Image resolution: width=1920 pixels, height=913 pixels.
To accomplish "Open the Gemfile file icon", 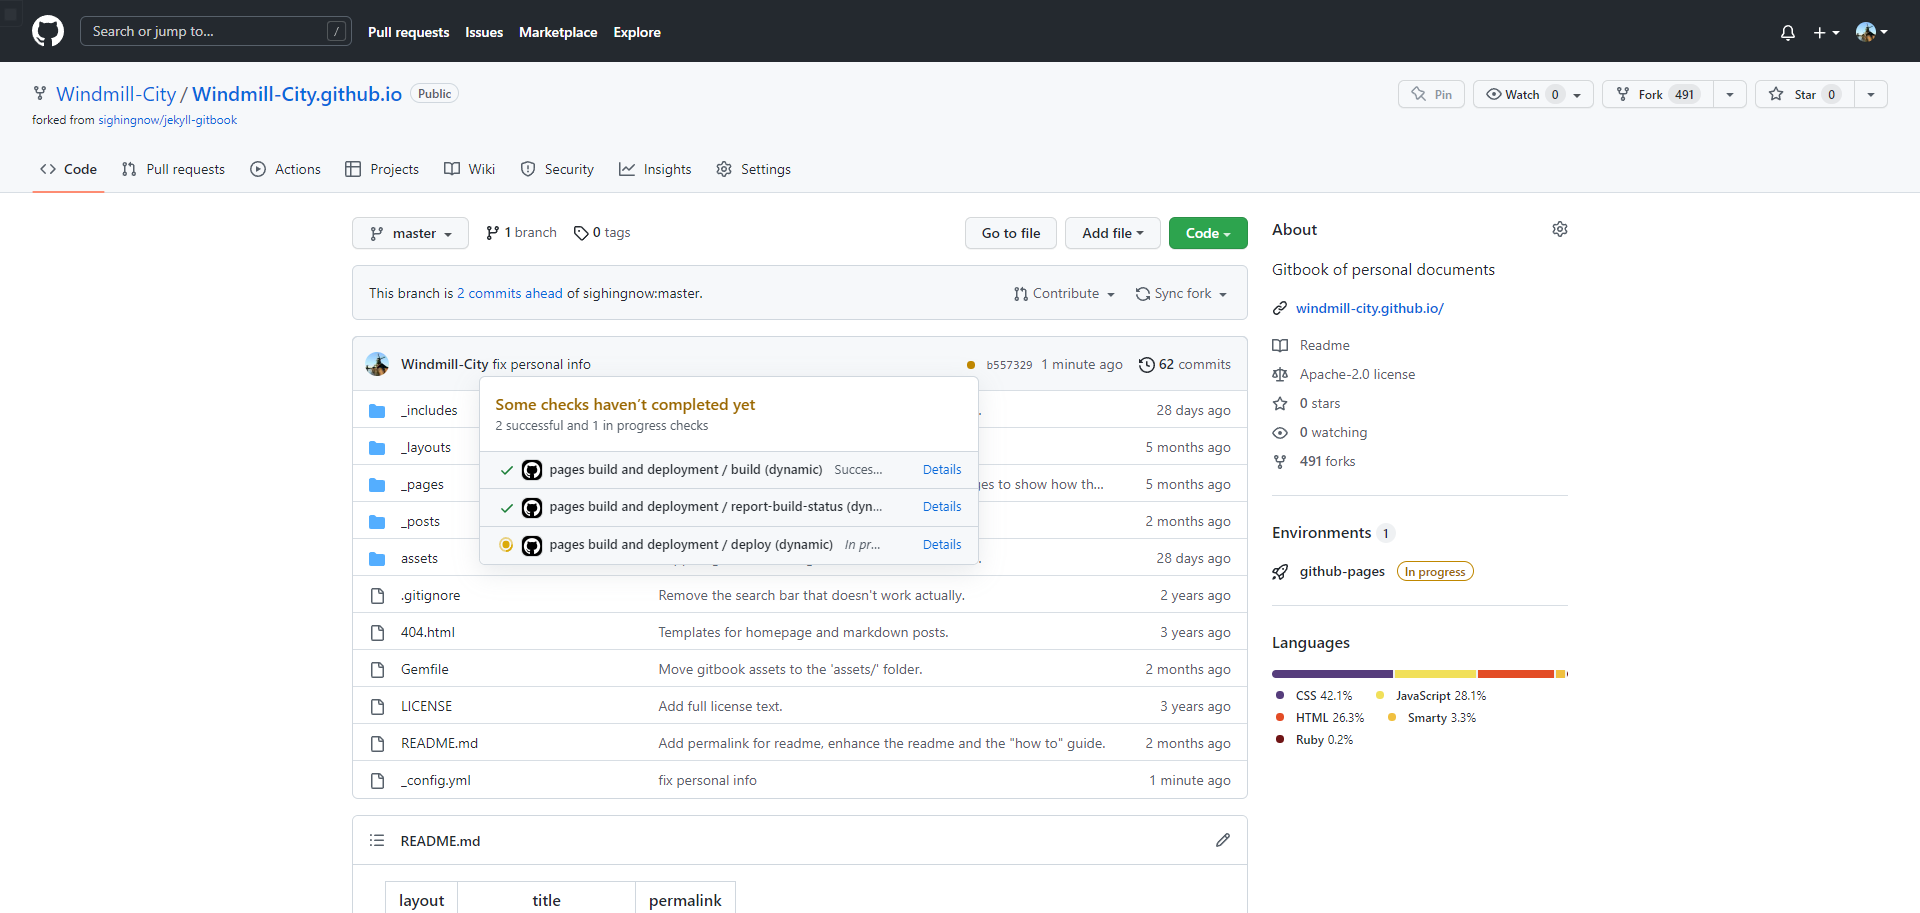I will click(x=377, y=669).
